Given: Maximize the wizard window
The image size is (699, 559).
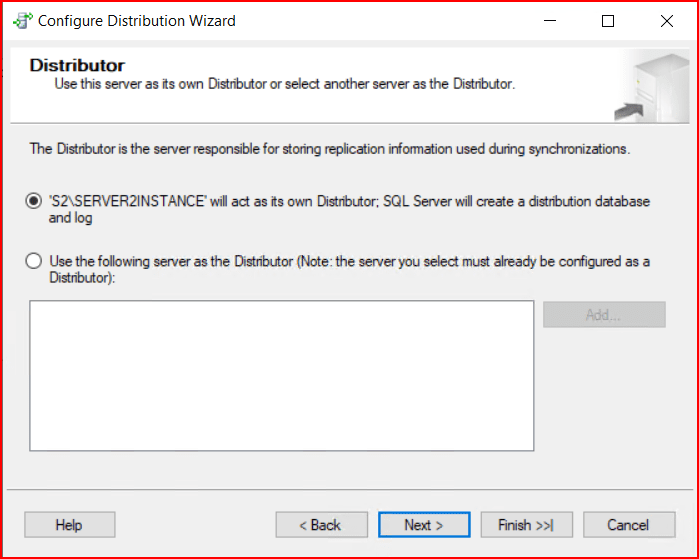Looking at the screenshot, I should [x=607, y=21].
